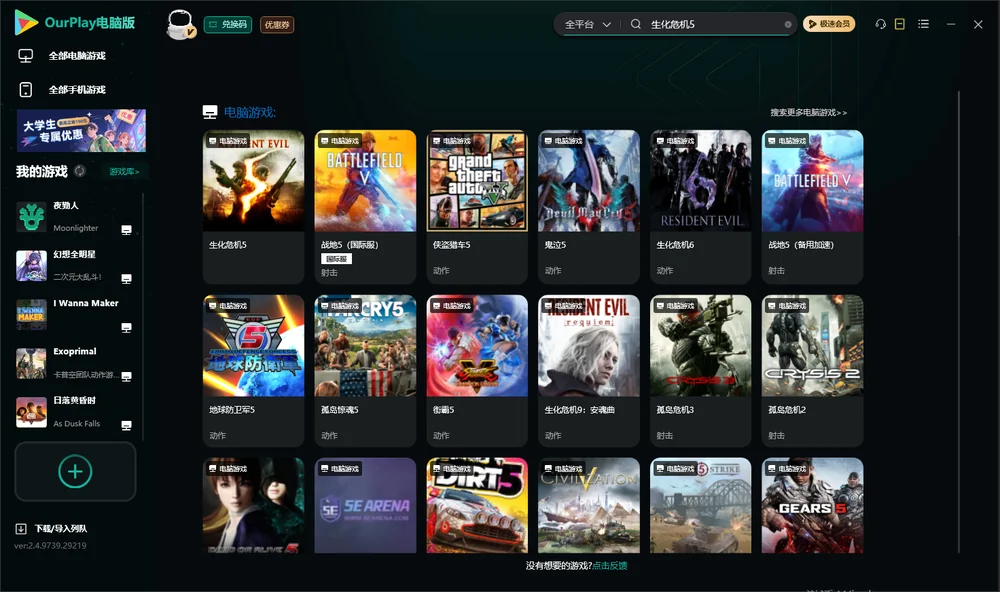Click the 优惠券 coupon button
Viewport: 1000px width, 592px height.
click(x=277, y=24)
